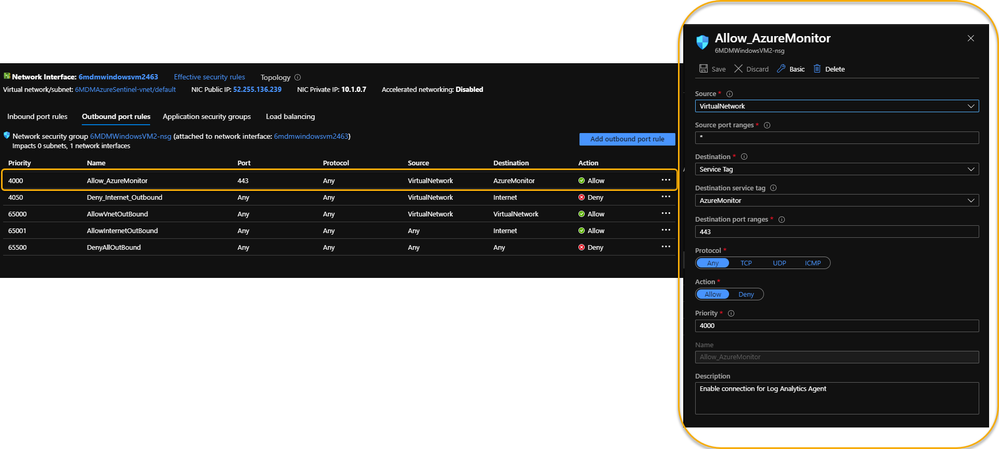Open NIC public IP 52.255.136.239 link
This screenshot has height=449, width=999.
(257, 90)
